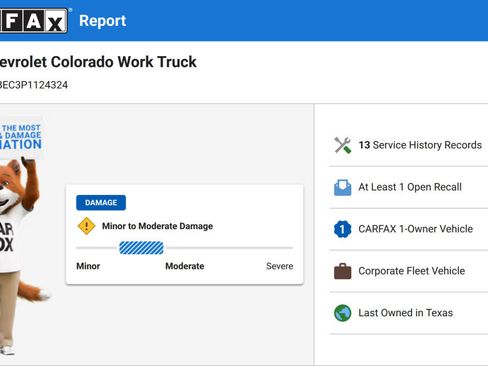Click the CARFAX logo in header
This screenshot has width=488, height=366.
click(x=34, y=21)
